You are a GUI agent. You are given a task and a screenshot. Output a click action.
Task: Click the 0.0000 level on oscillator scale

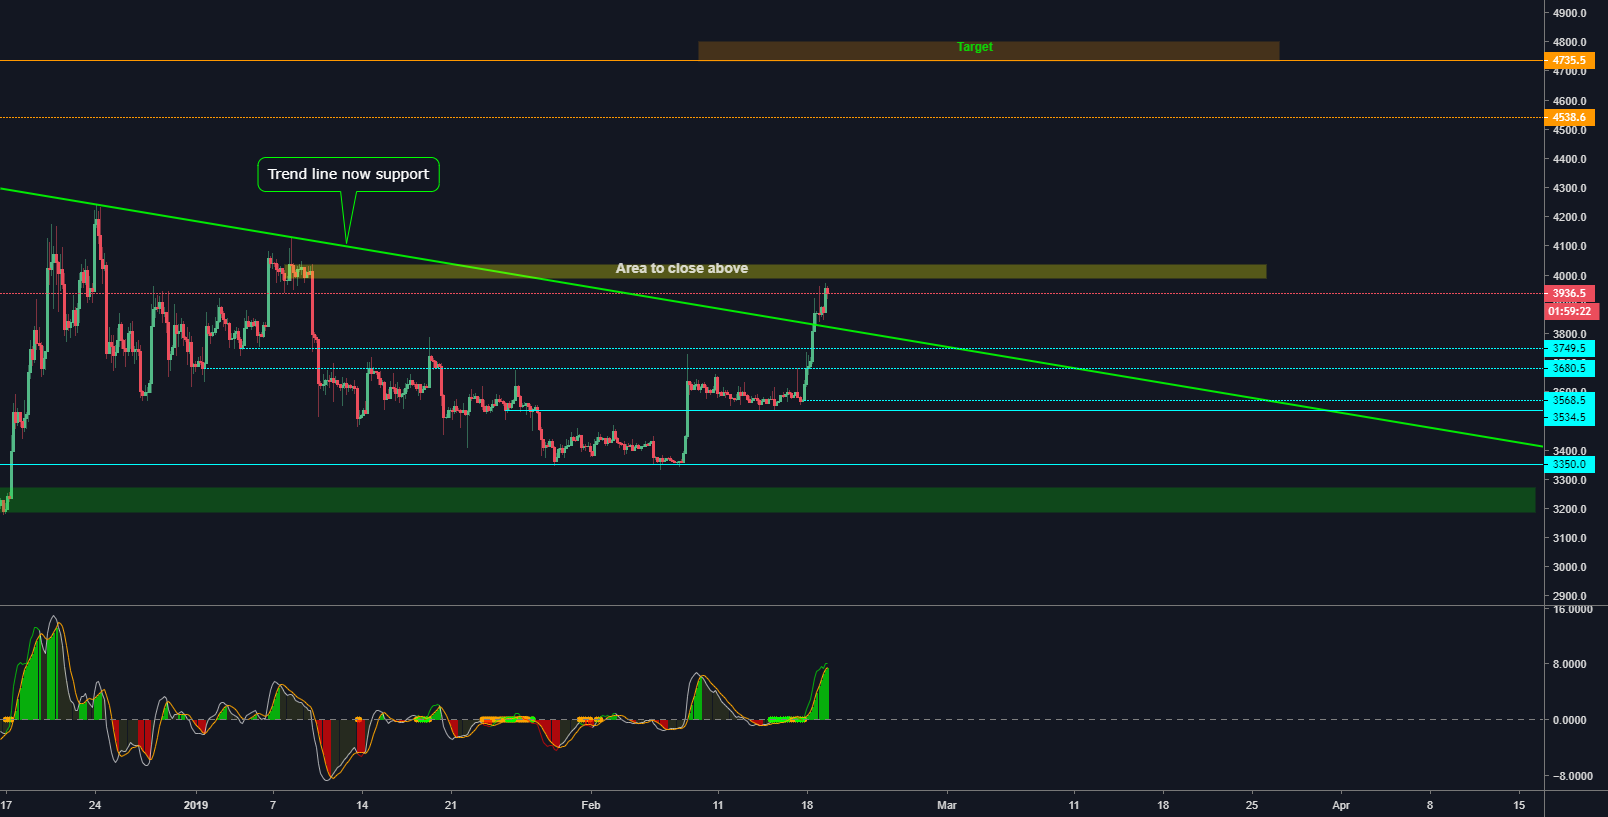pyautogui.click(x=1569, y=720)
